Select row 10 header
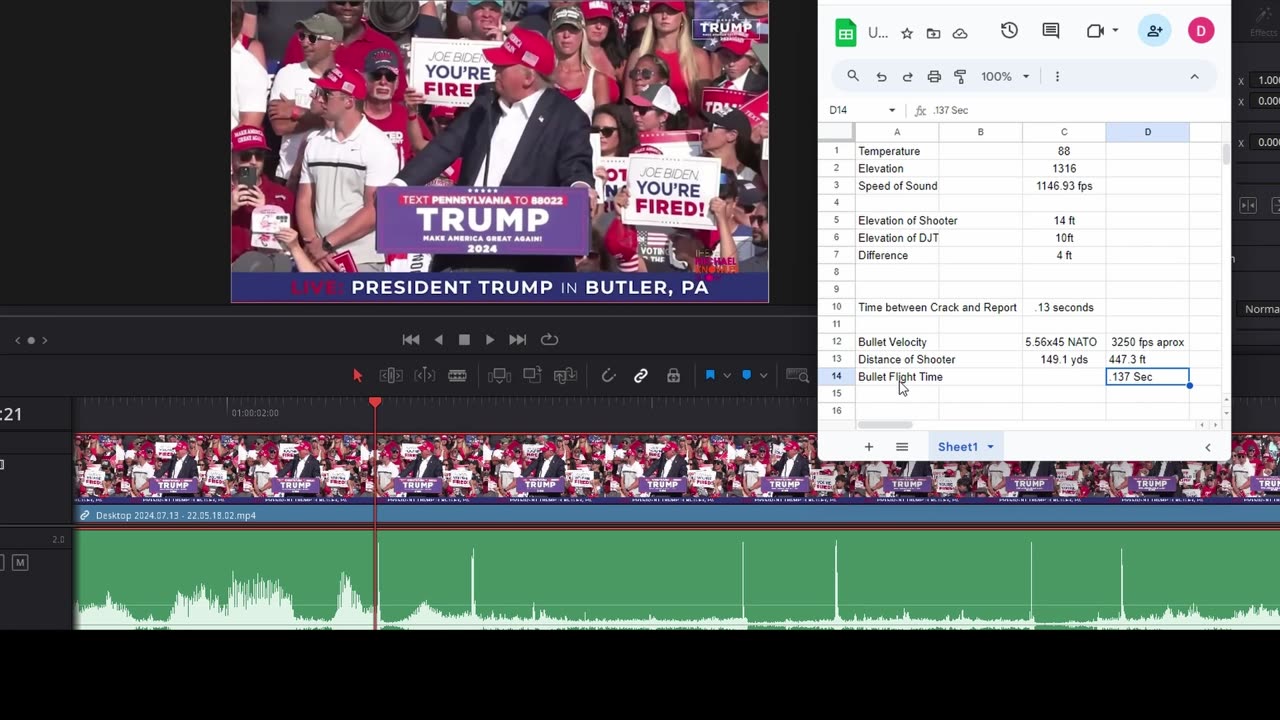Screen dimensions: 1280x720 836,307
